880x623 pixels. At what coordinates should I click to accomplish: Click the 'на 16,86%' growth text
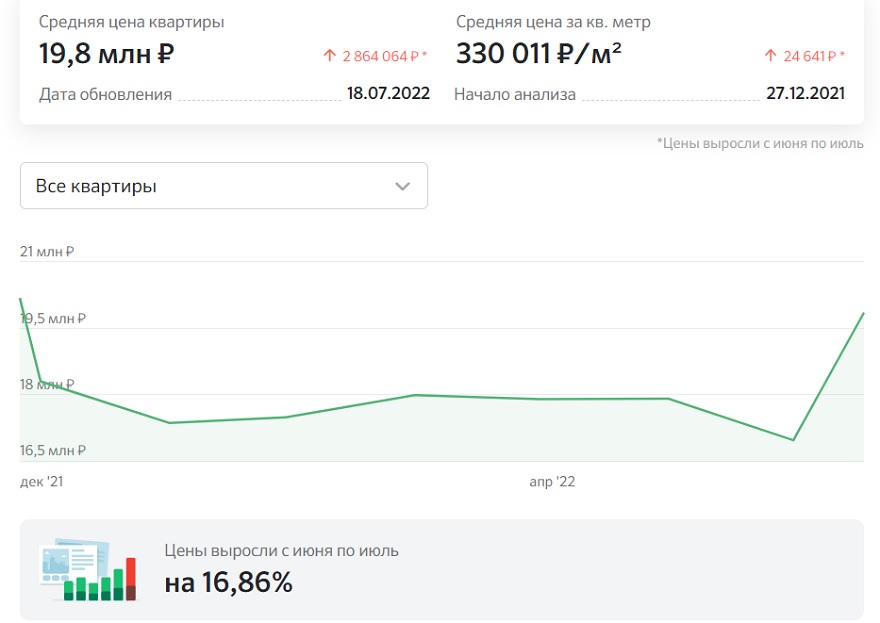(x=228, y=582)
